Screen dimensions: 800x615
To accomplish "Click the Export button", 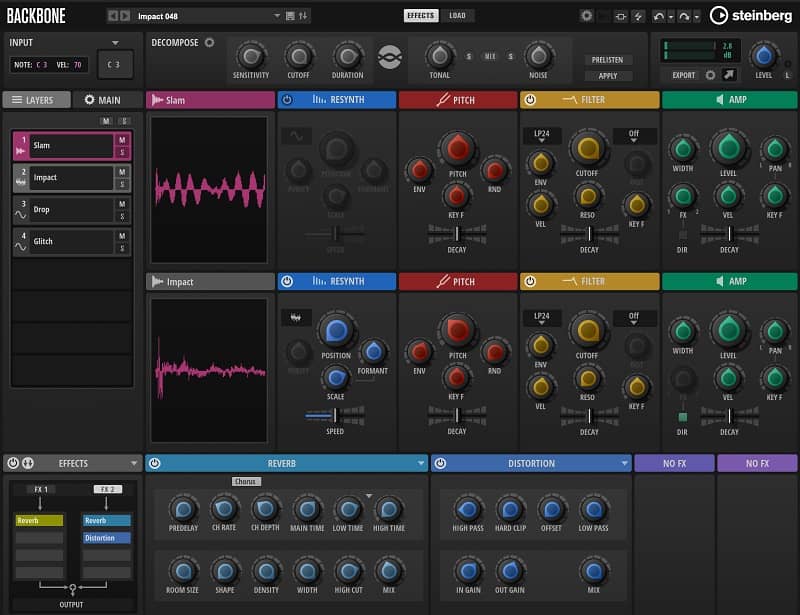I will point(683,75).
